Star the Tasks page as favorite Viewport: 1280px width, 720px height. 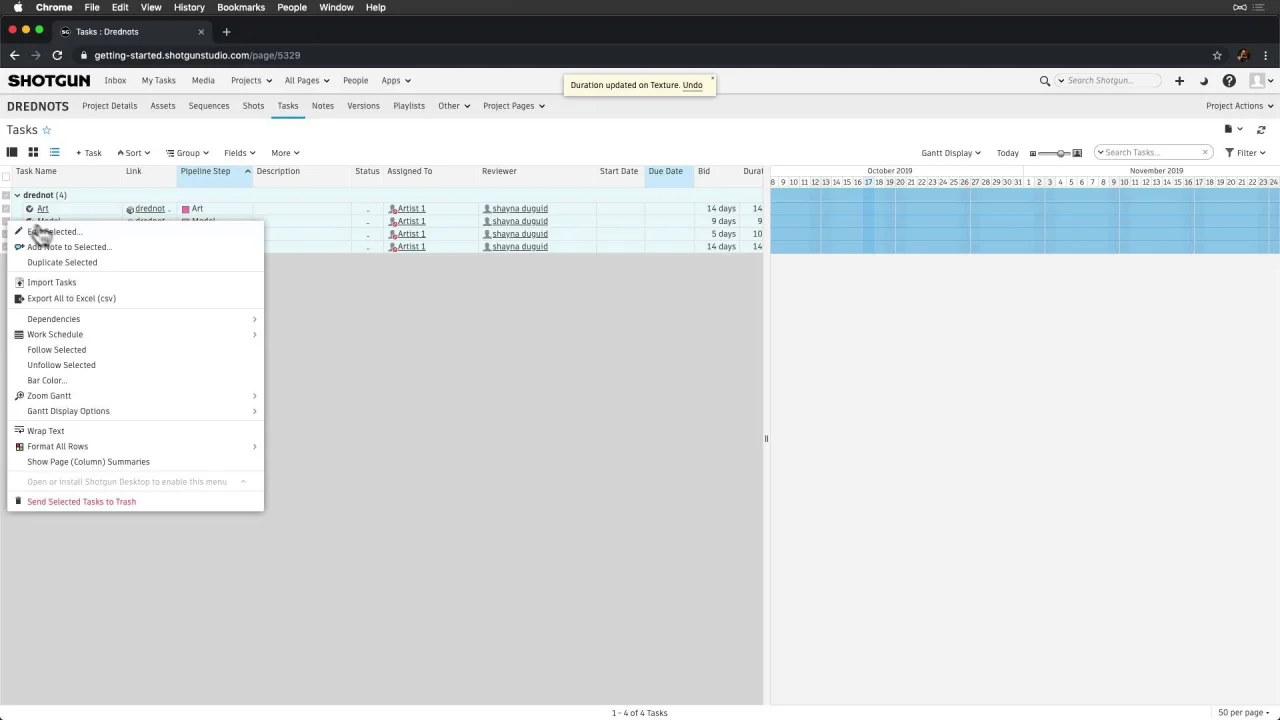[46, 130]
